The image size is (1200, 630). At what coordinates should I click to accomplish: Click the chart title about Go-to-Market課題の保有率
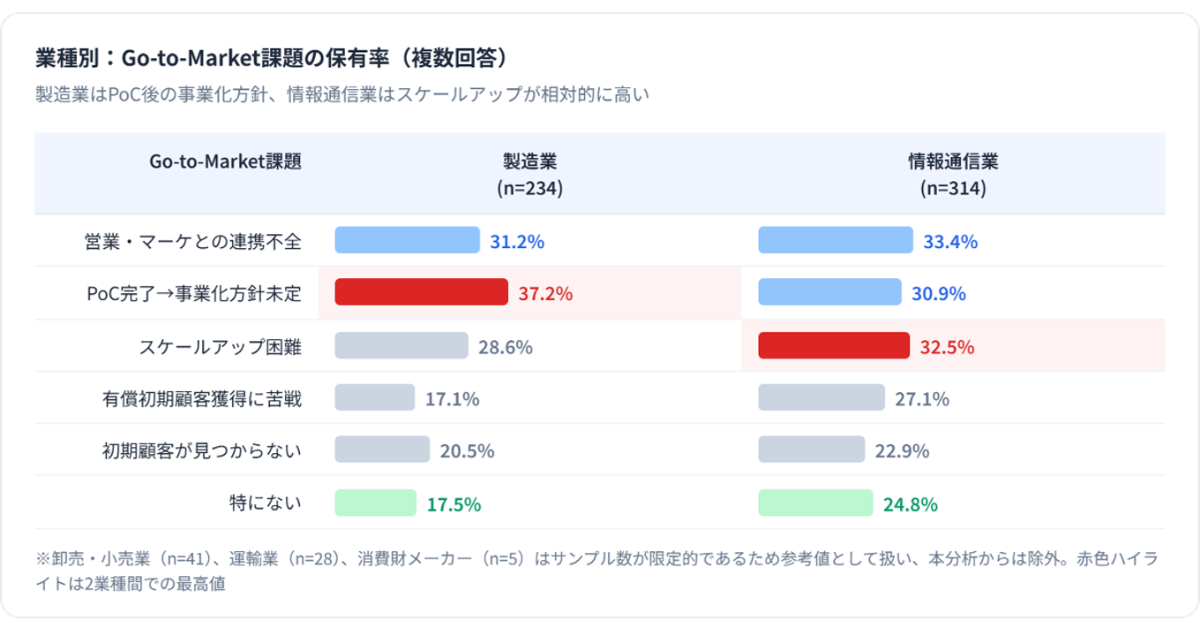277,57
